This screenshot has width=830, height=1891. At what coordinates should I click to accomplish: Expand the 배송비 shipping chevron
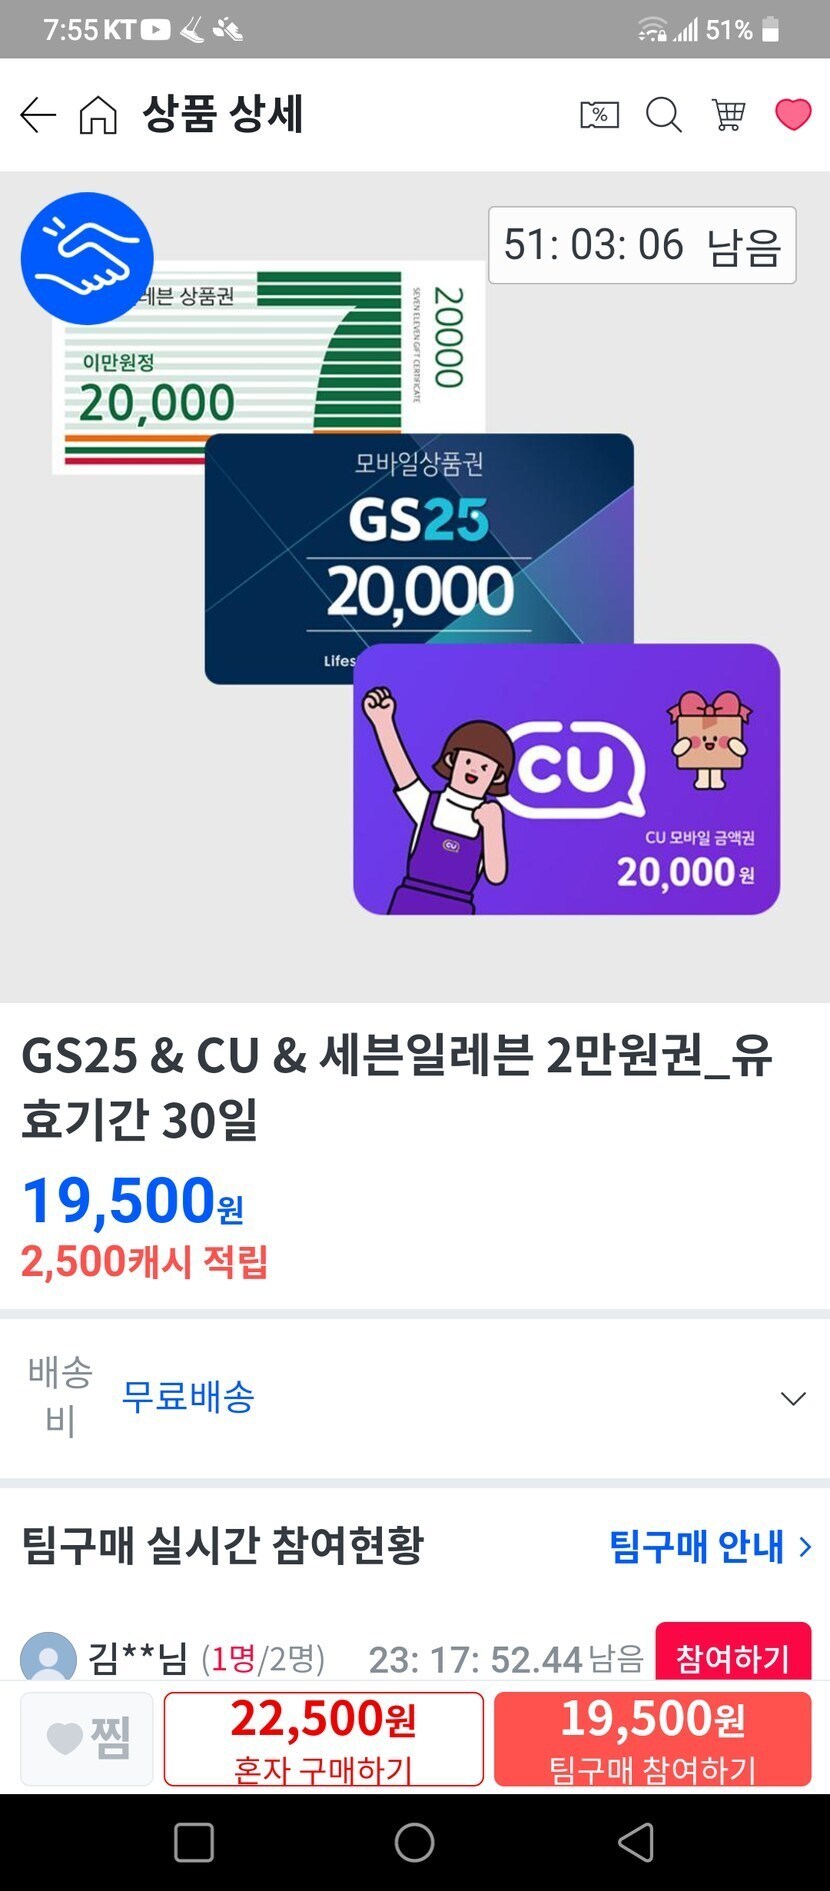click(x=793, y=1398)
